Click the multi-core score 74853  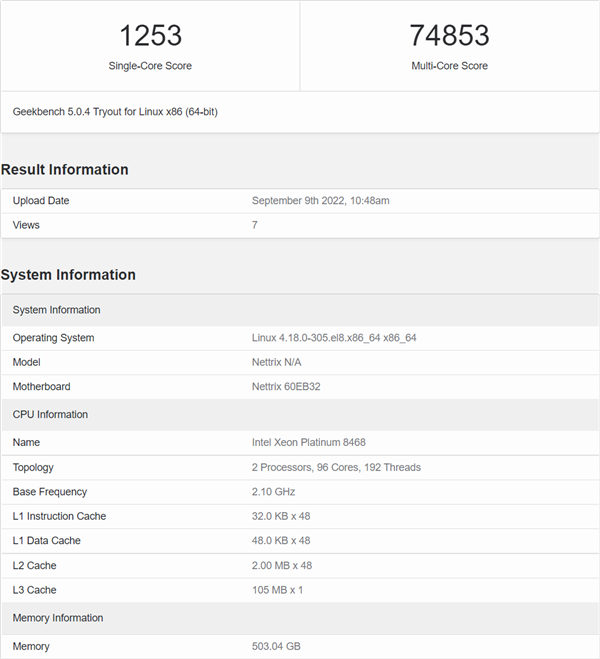[x=449, y=35]
